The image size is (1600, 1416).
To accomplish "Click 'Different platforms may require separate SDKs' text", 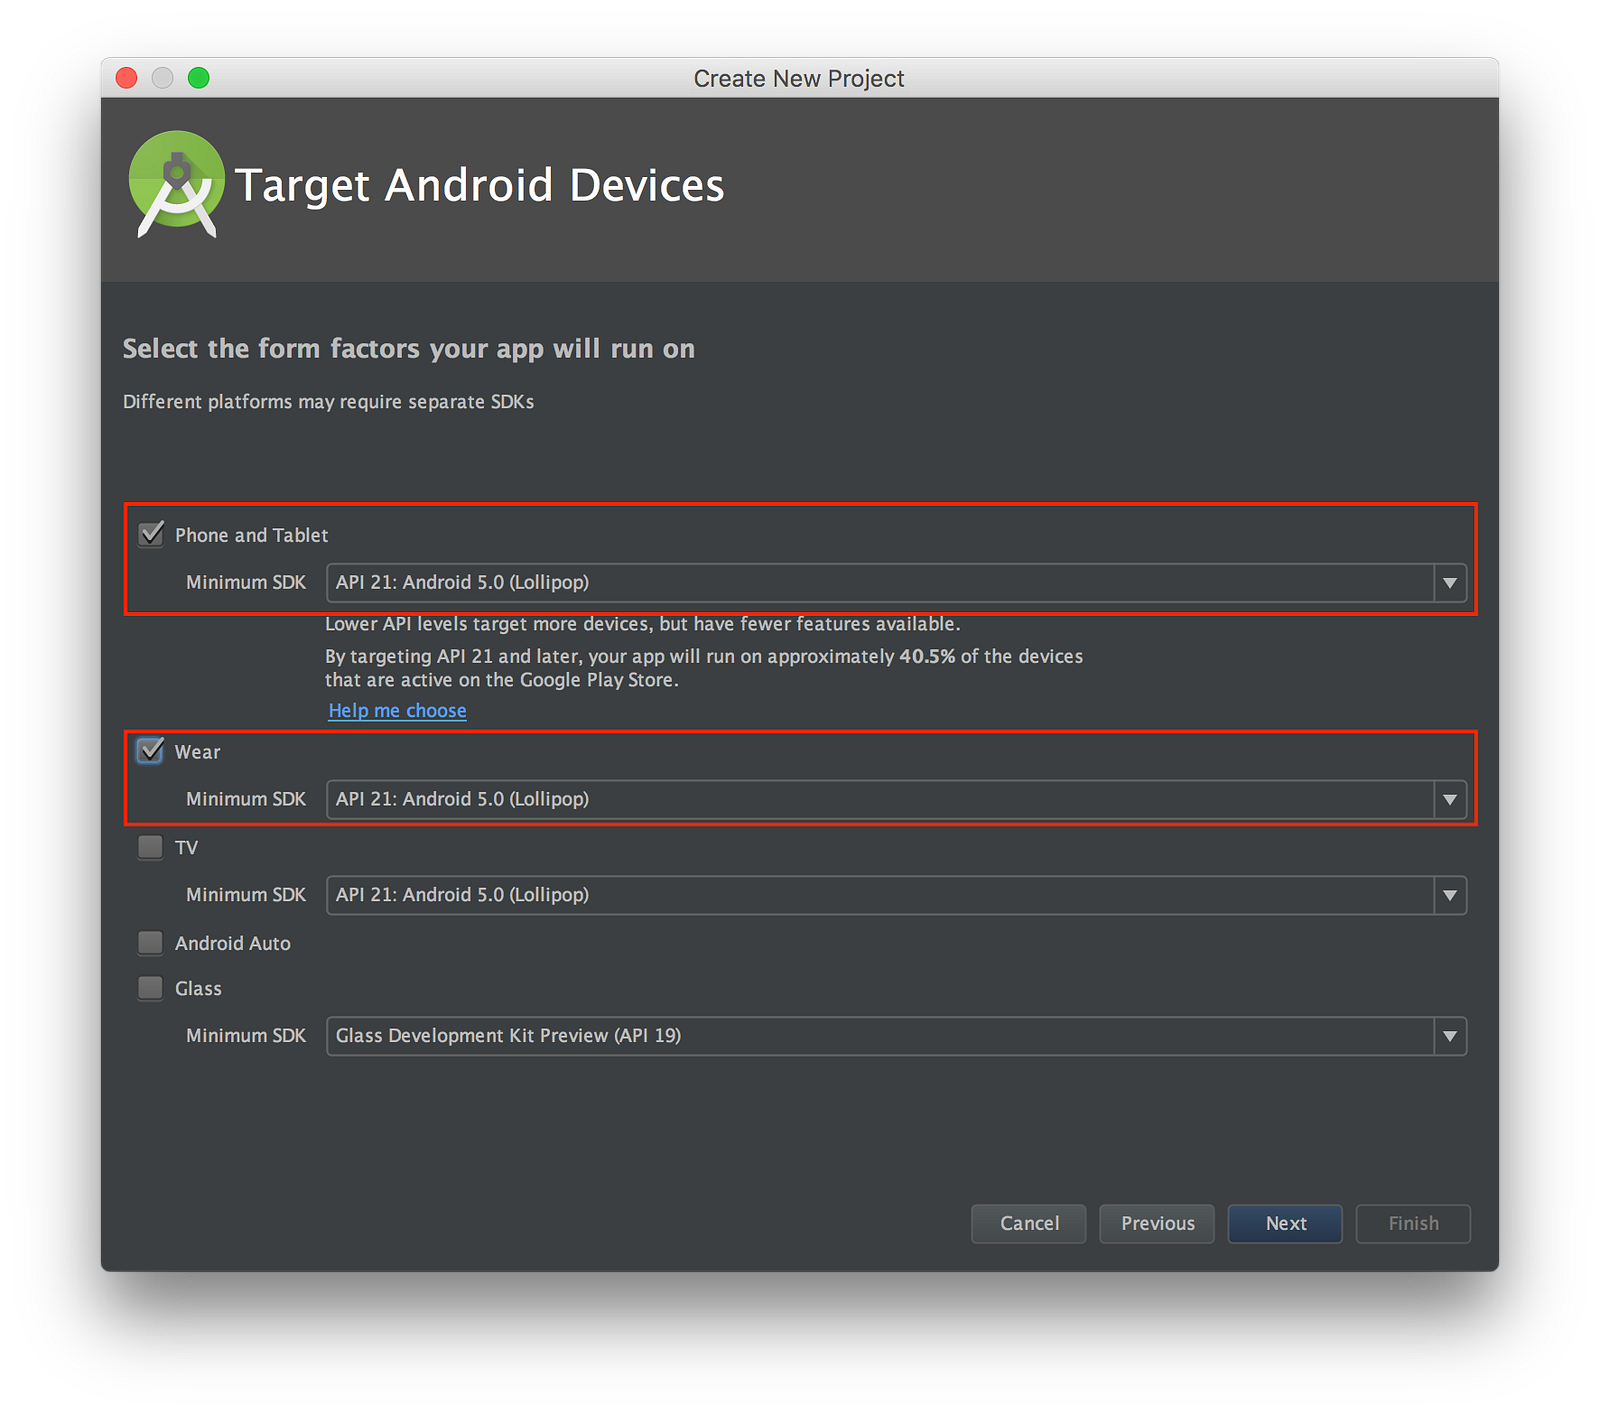I will pyautogui.click(x=328, y=402).
